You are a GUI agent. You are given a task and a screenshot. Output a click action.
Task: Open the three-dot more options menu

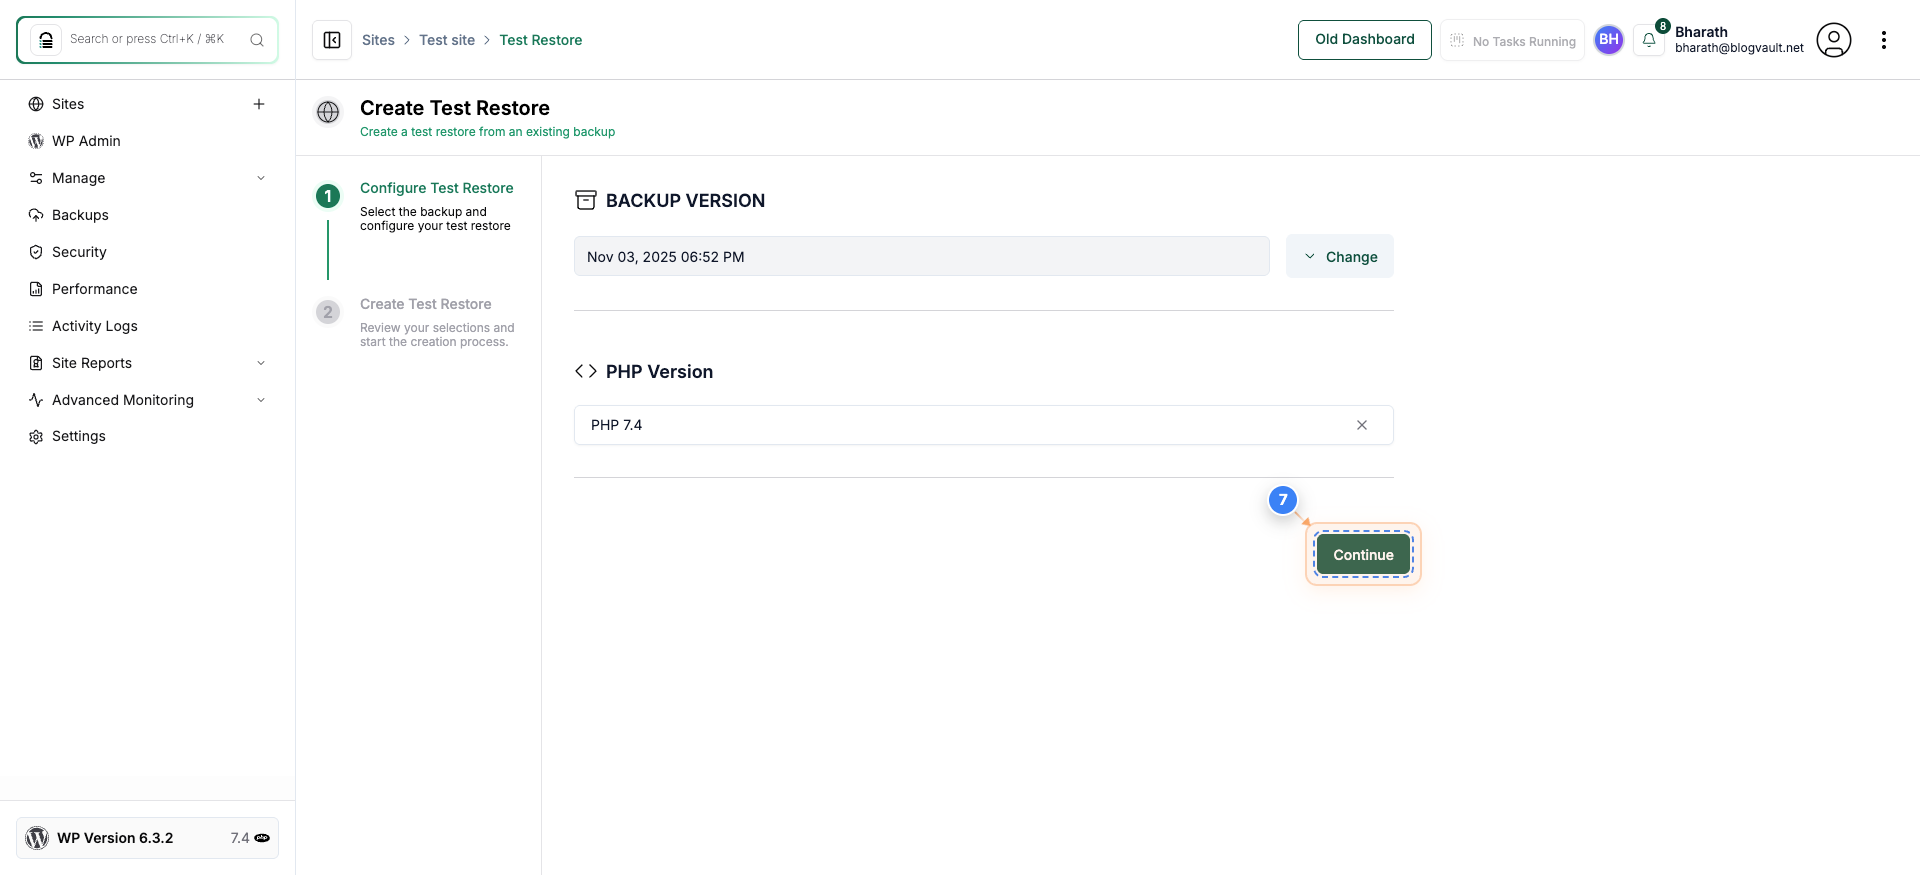[1884, 40]
